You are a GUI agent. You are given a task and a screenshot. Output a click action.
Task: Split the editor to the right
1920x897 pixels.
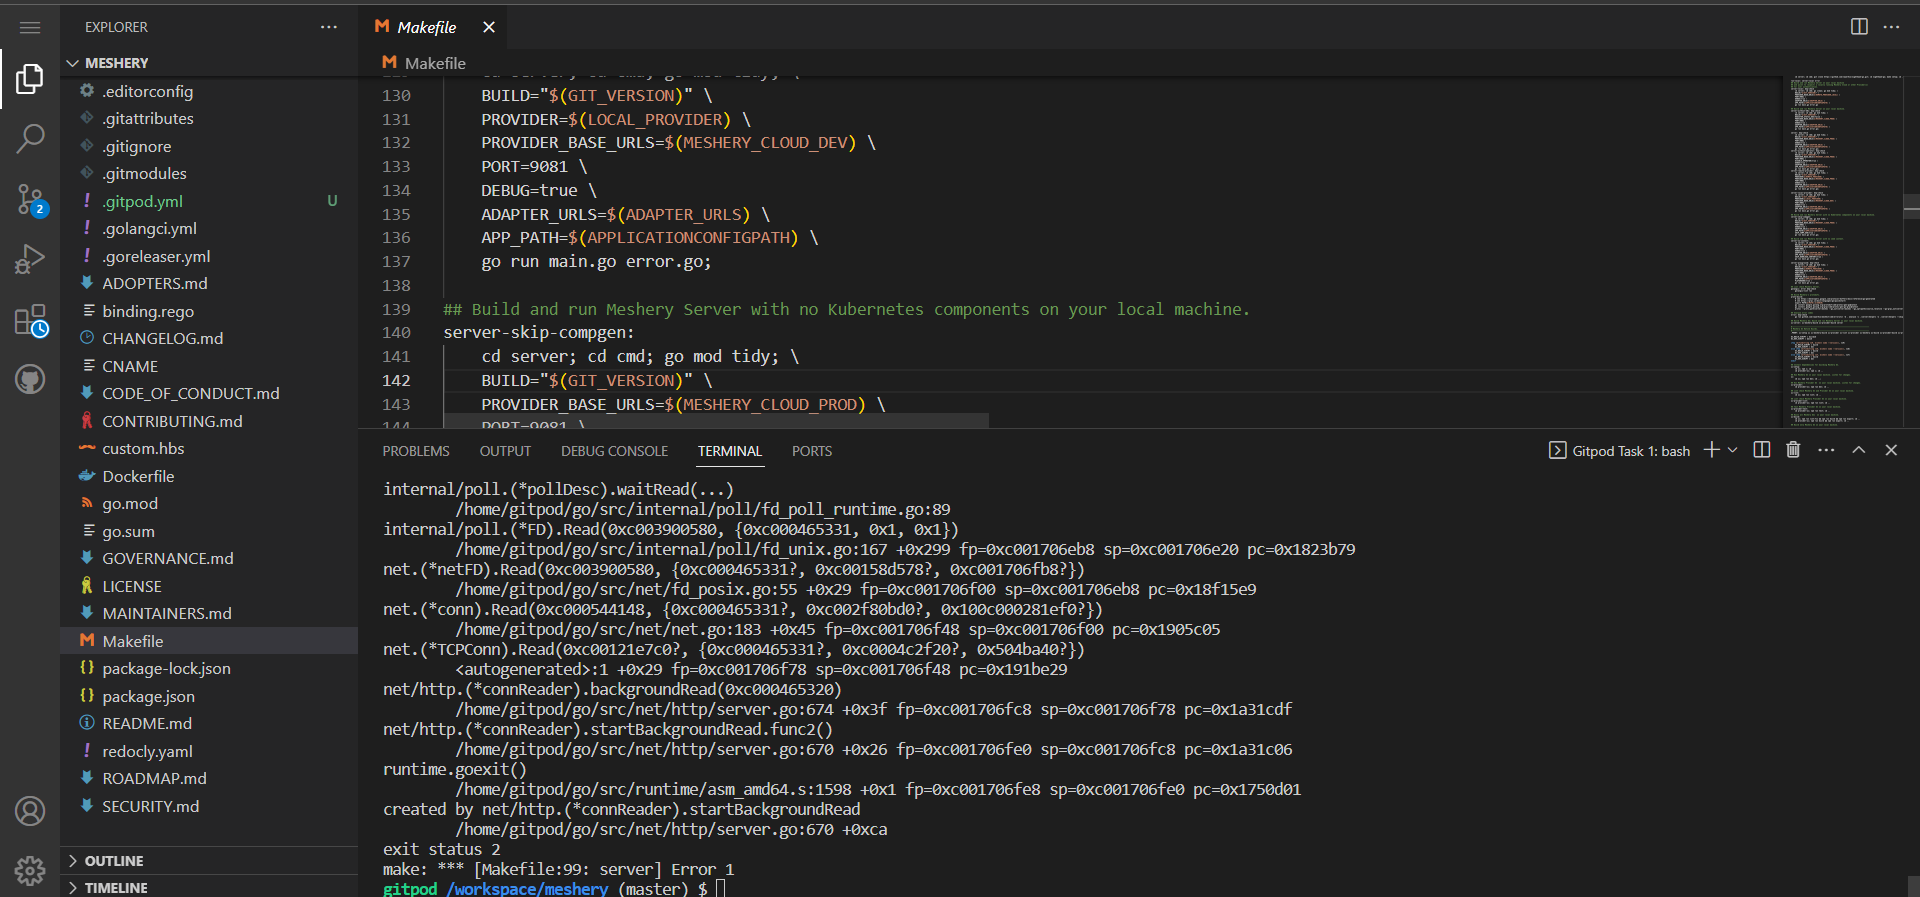point(1859,27)
